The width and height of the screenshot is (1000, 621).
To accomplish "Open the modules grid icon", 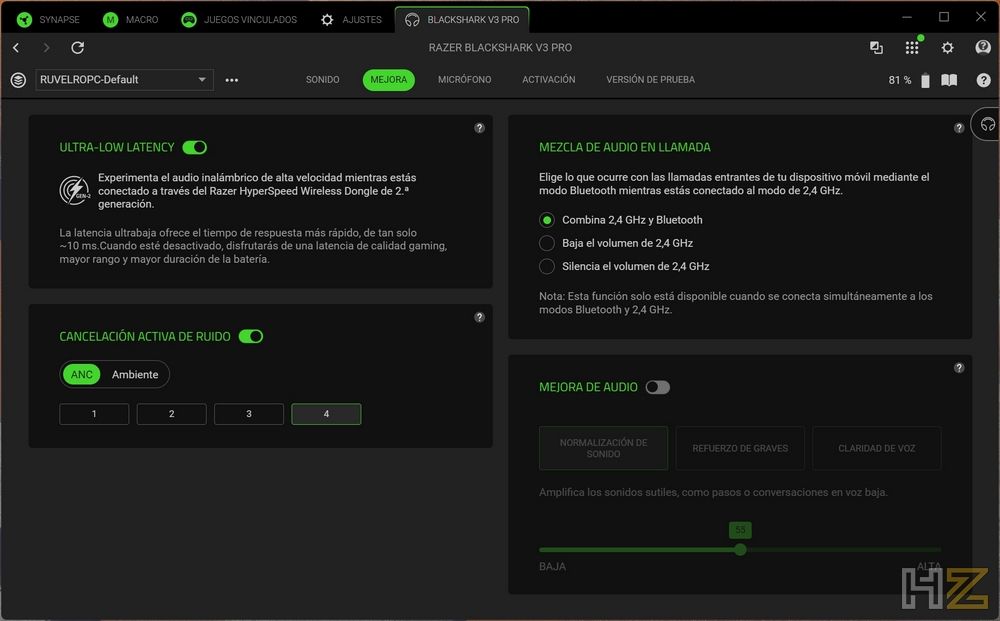I will point(912,47).
